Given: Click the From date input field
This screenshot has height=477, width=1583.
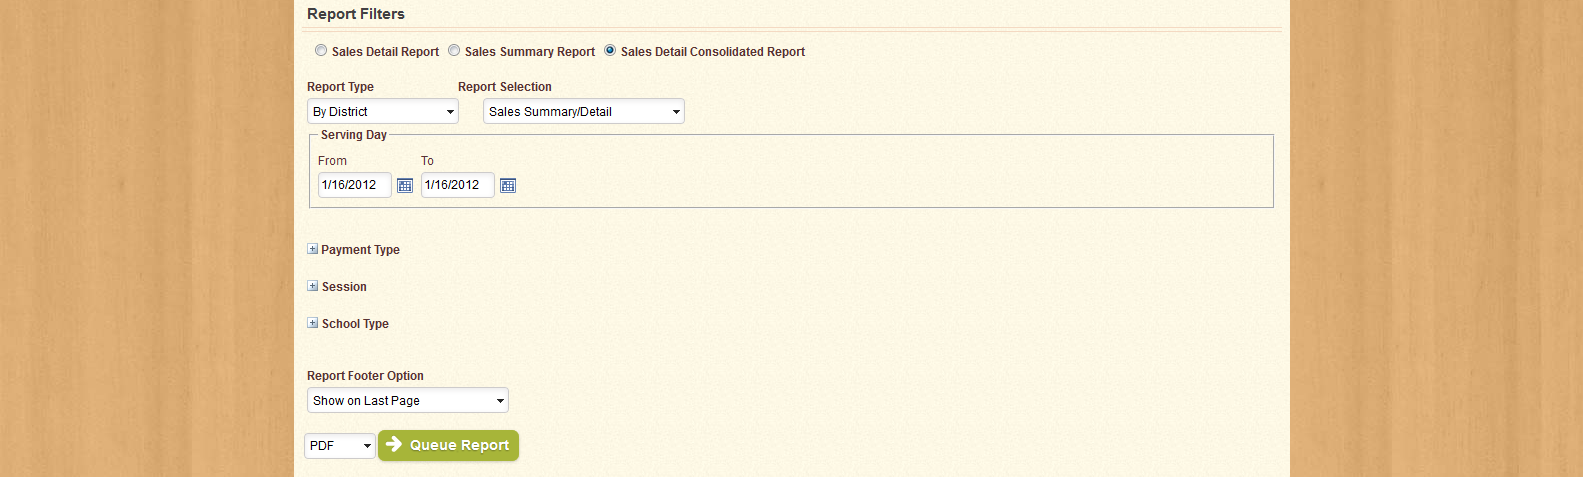Looking at the screenshot, I should tap(354, 185).
